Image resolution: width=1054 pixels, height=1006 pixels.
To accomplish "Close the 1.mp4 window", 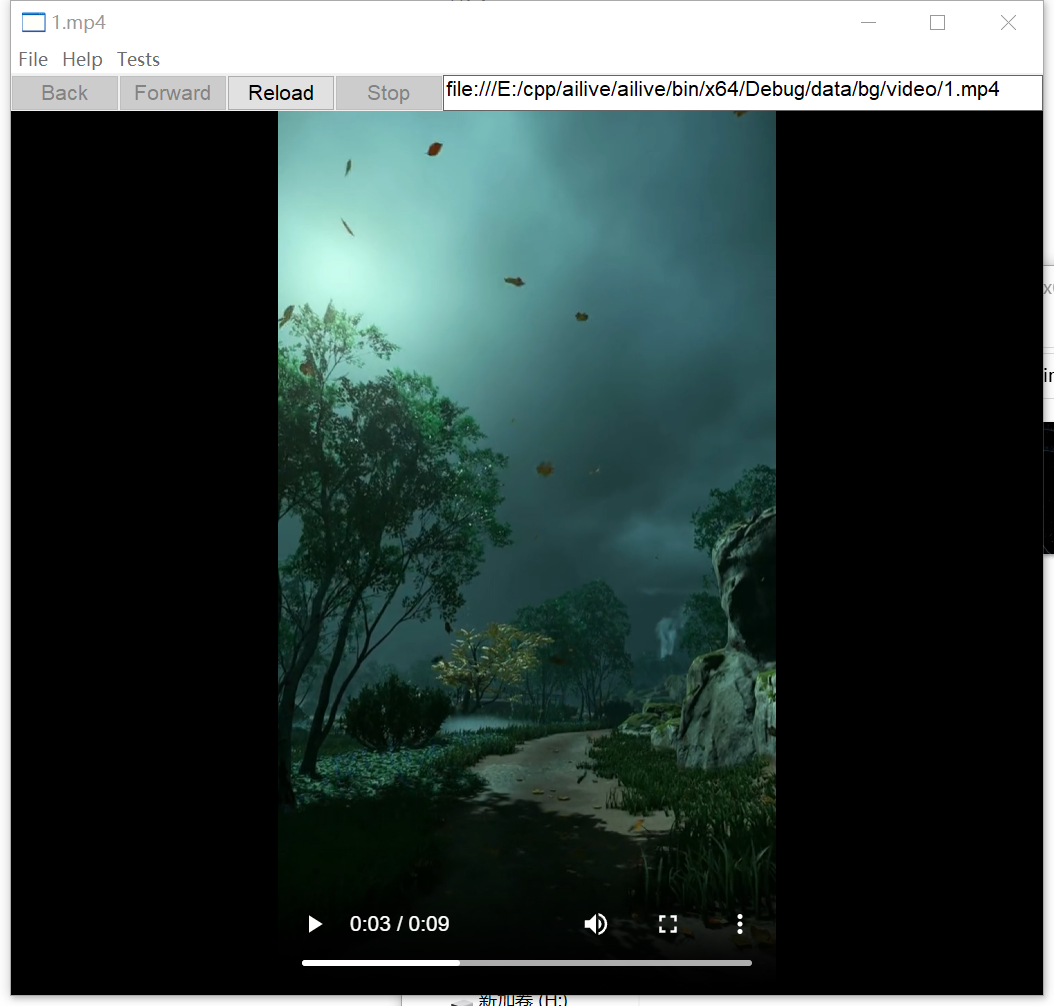I will click(x=1008, y=23).
